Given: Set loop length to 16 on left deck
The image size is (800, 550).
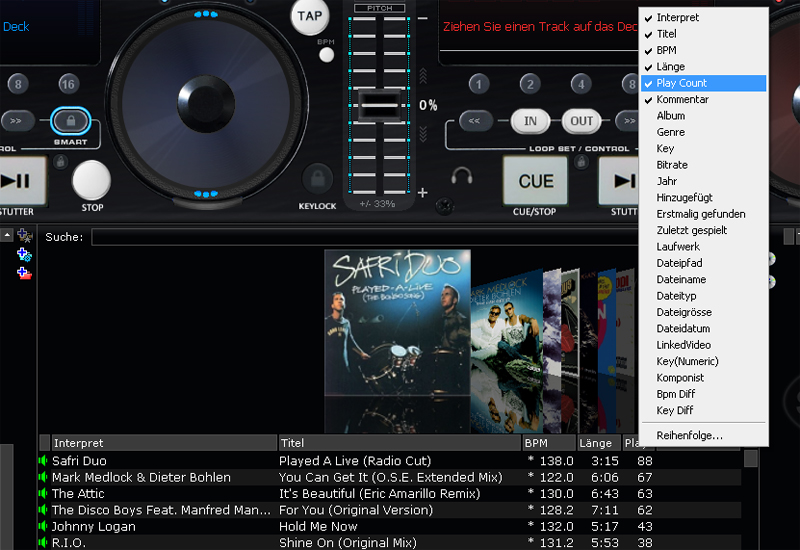Looking at the screenshot, I should (x=68, y=84).
